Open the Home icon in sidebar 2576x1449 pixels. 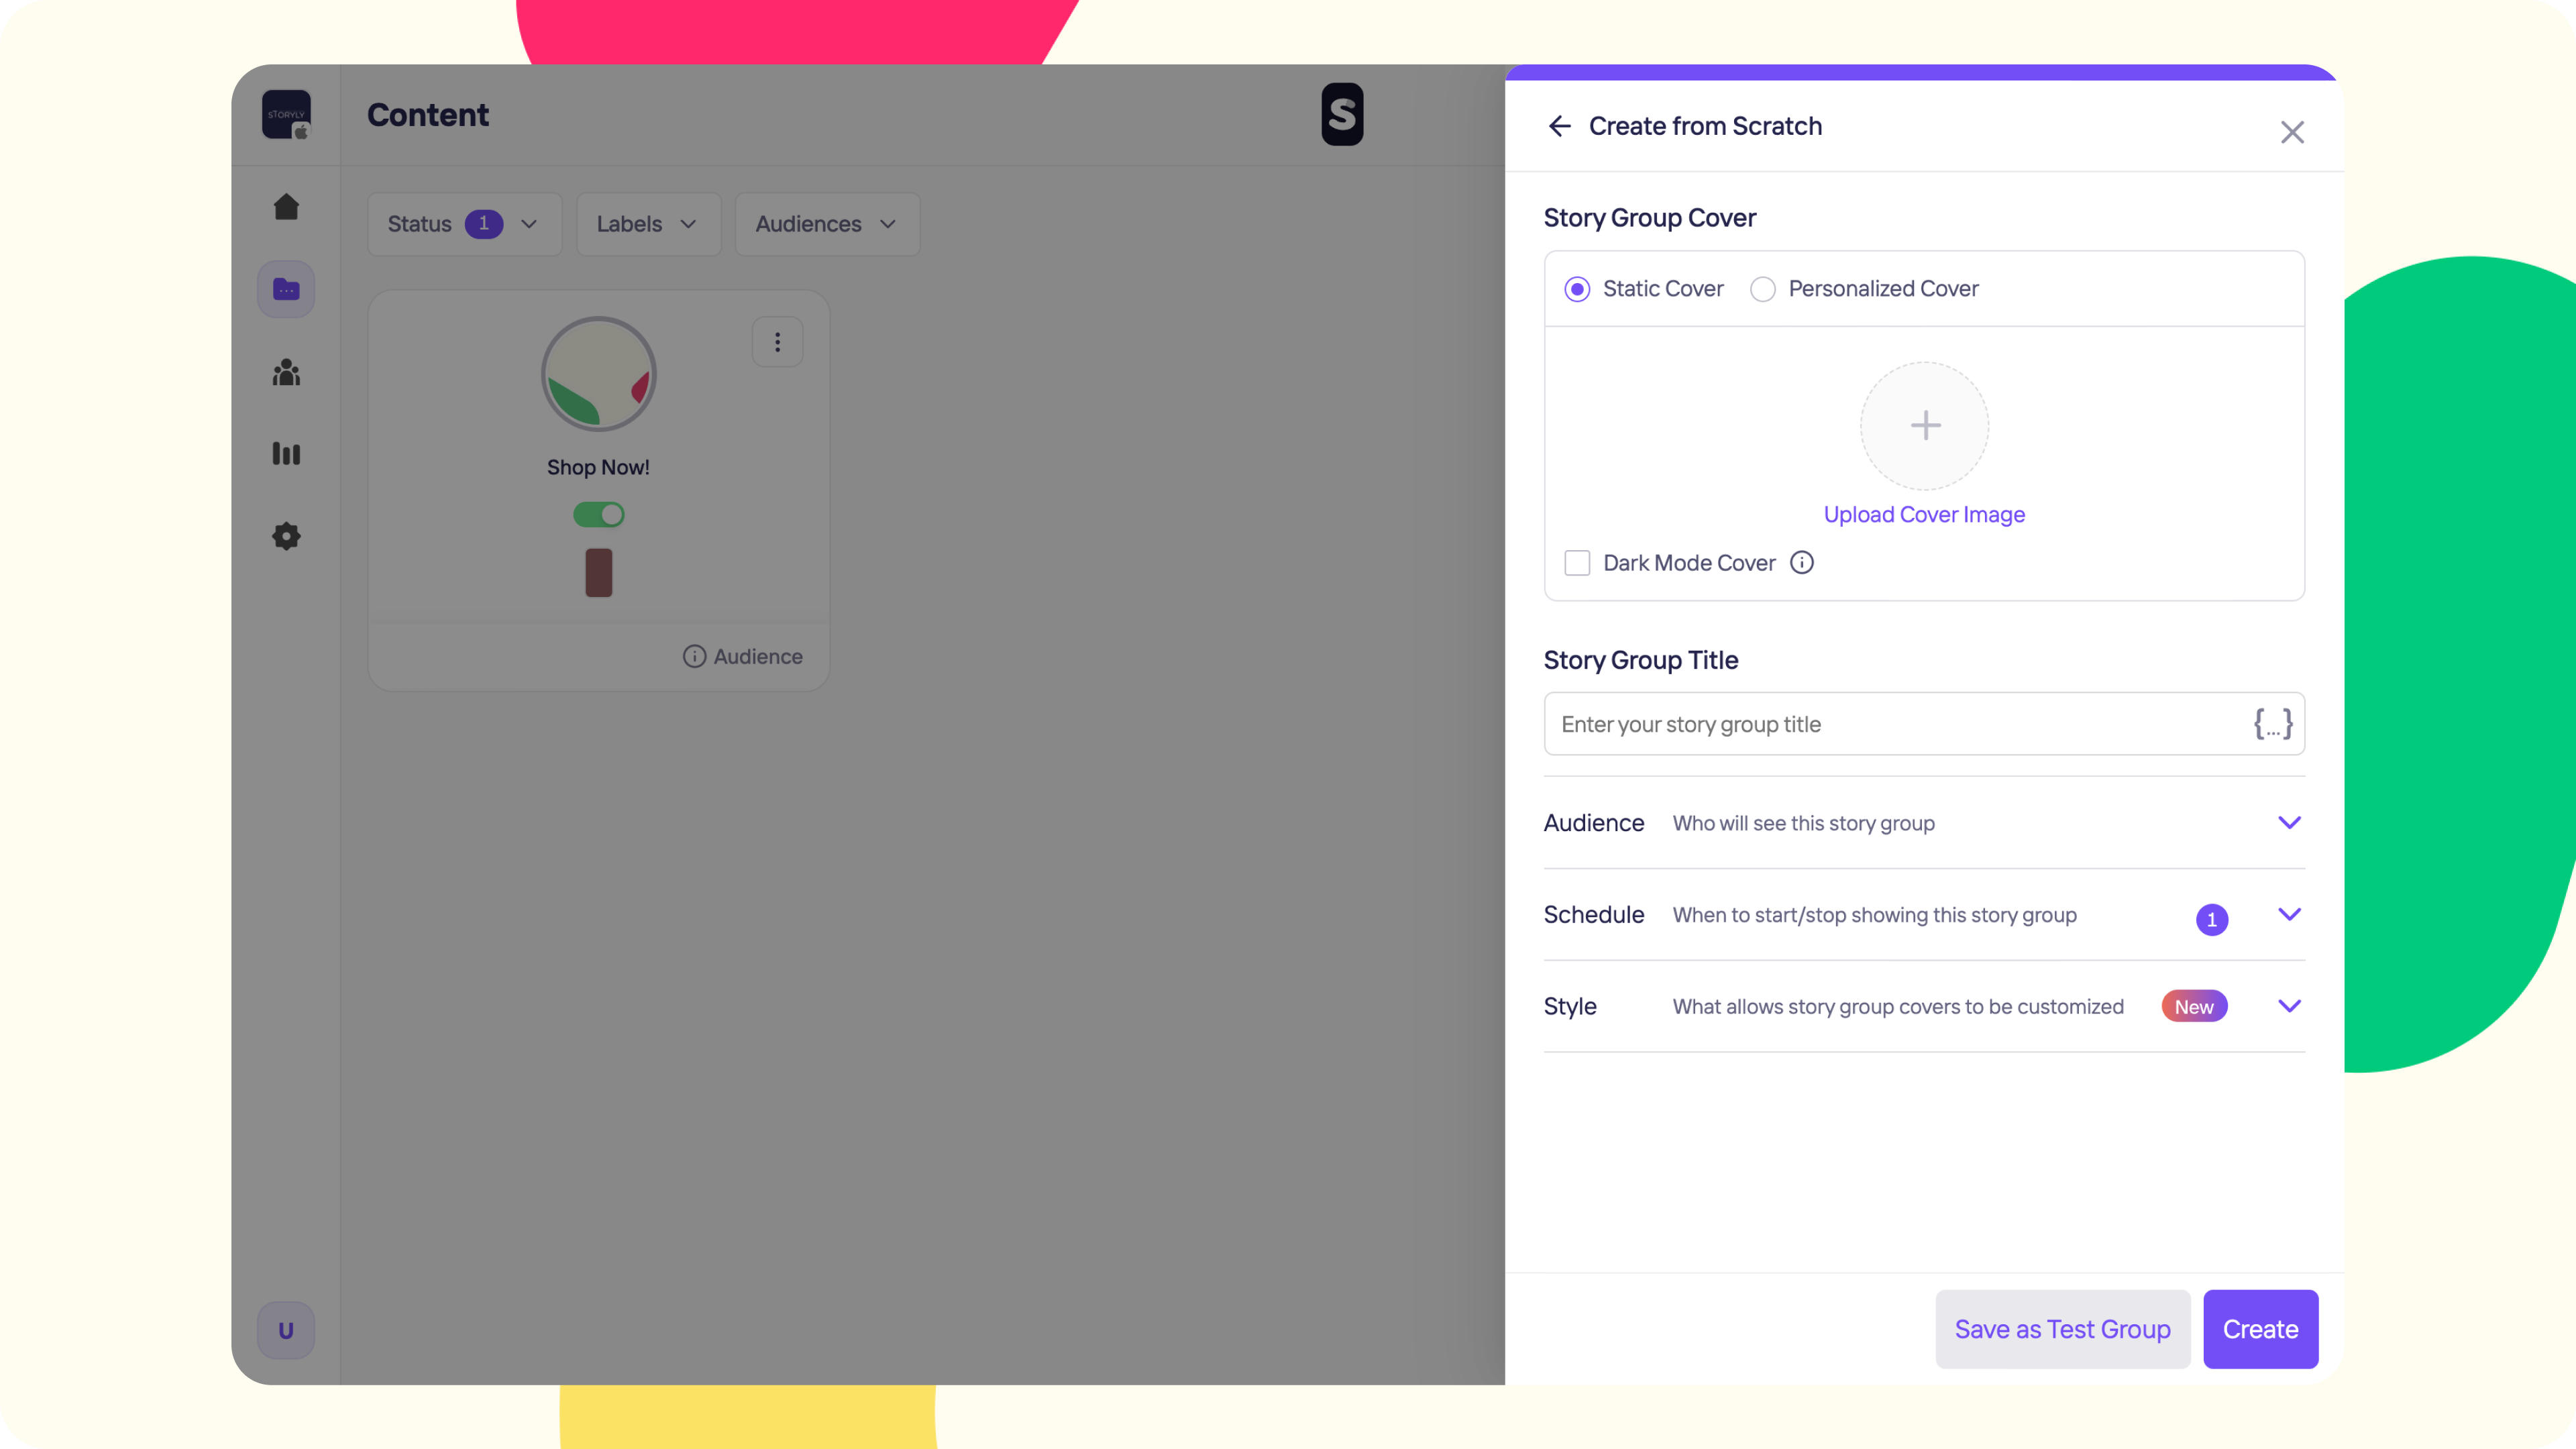coord(286,207)
